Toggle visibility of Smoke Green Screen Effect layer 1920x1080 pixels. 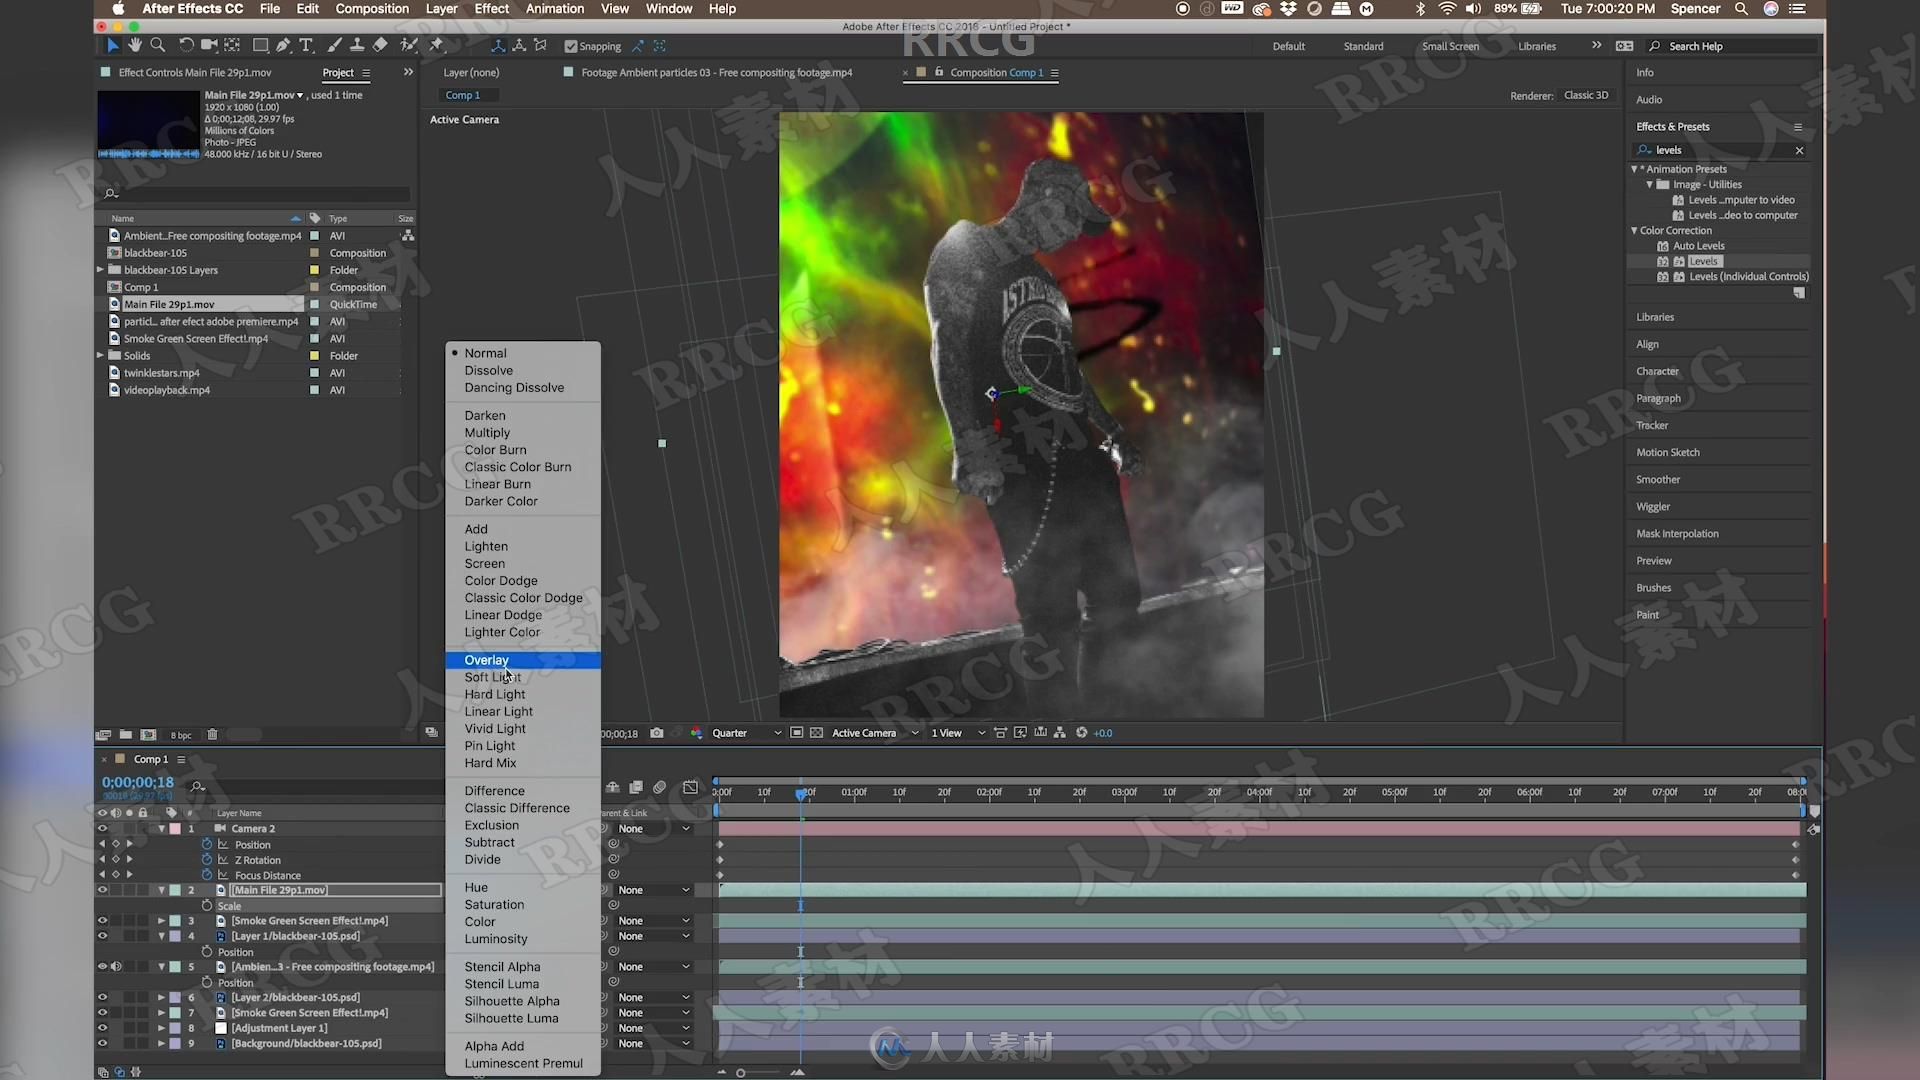click(x=102, y=919)
